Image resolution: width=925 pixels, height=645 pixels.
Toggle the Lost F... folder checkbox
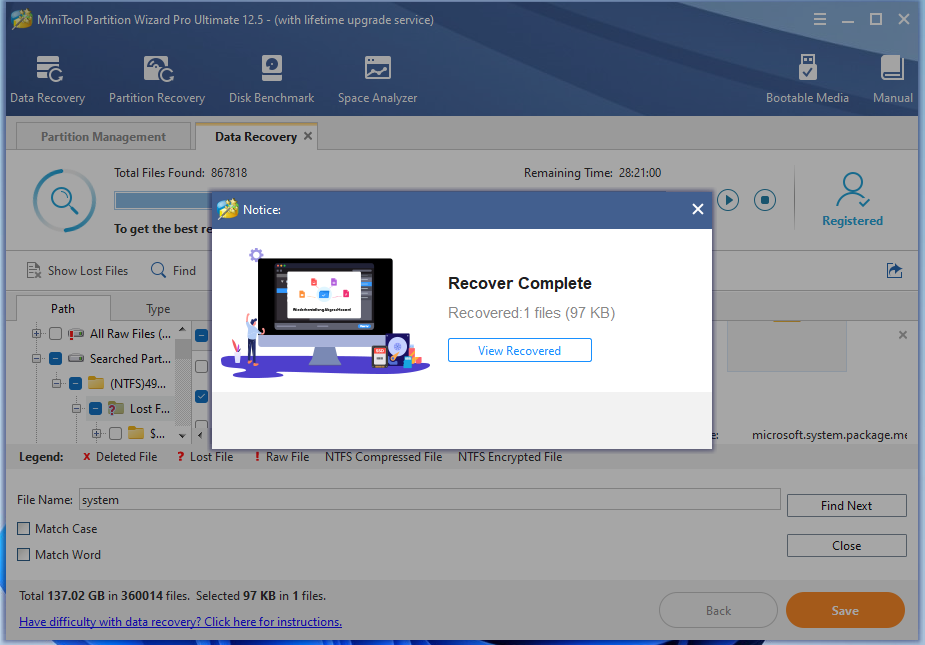[96, 408]
